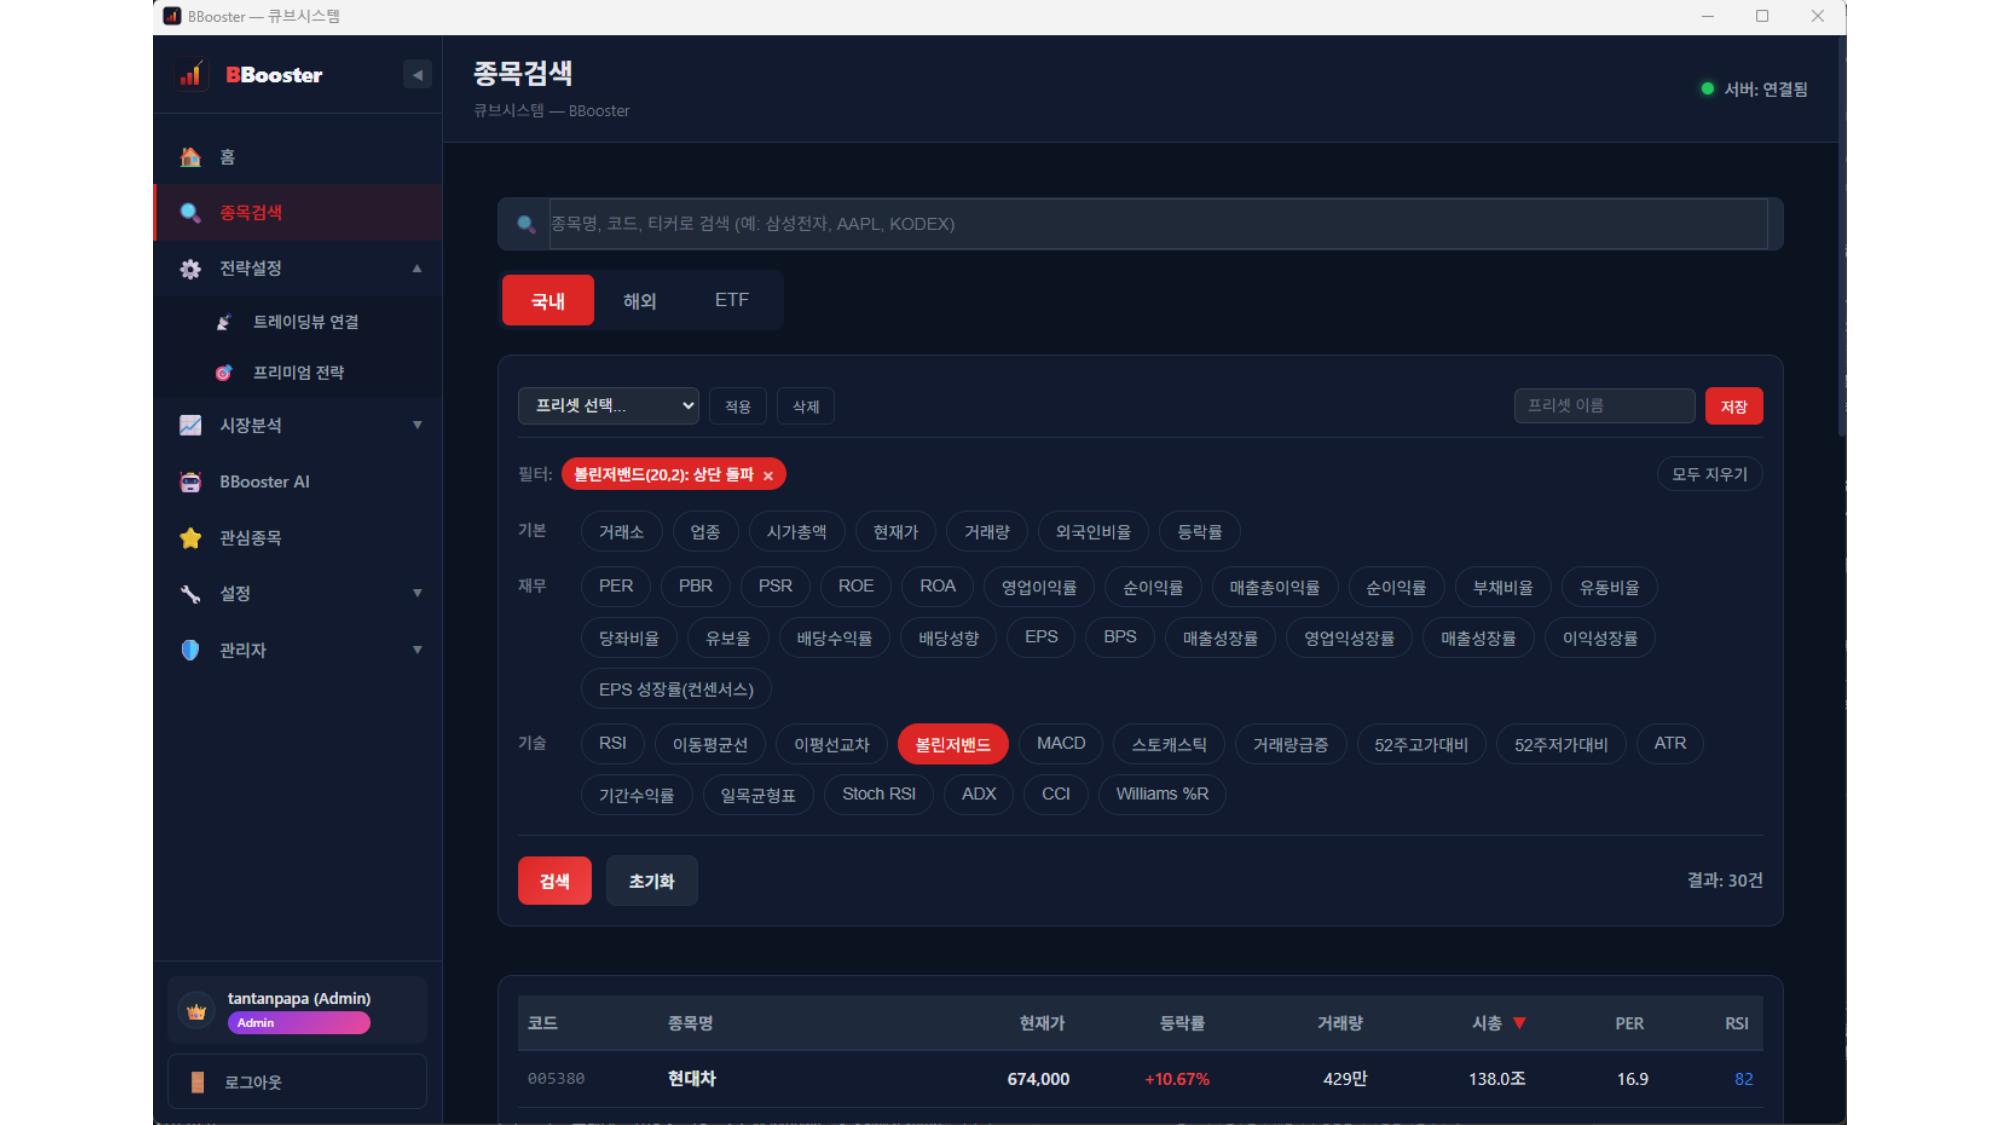Click the 프리미엄 전략 target icon
The width and height of the screenshot is (2001, 1125).
tap(224, 373)
